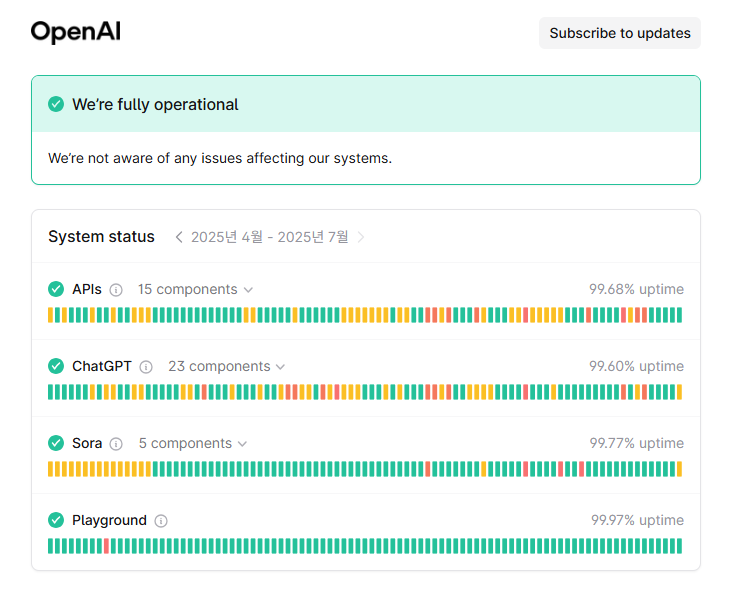The height and width of the screenshot is (593, 735).
Task: Click the APIs 99.68% uptime text
Action: pyautogui.click(x=636, y=289)
